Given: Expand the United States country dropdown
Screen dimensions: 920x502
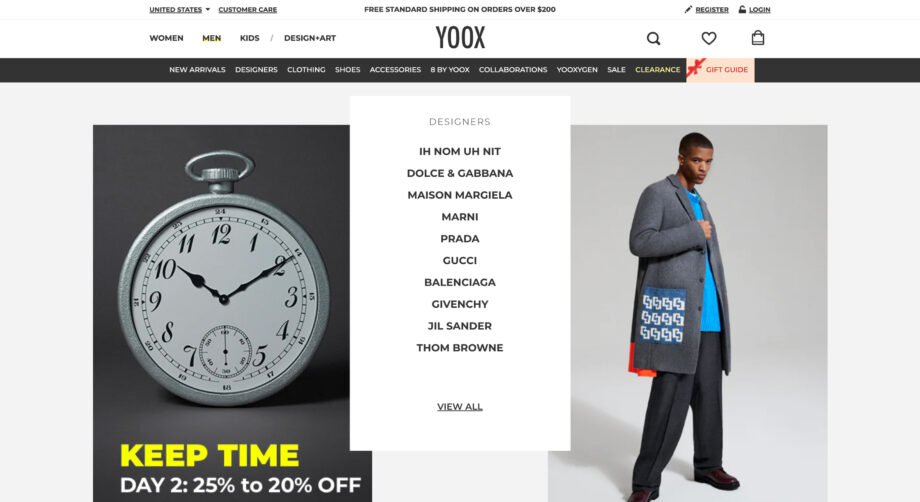Looking at the screenshot, I should point(179,9).
